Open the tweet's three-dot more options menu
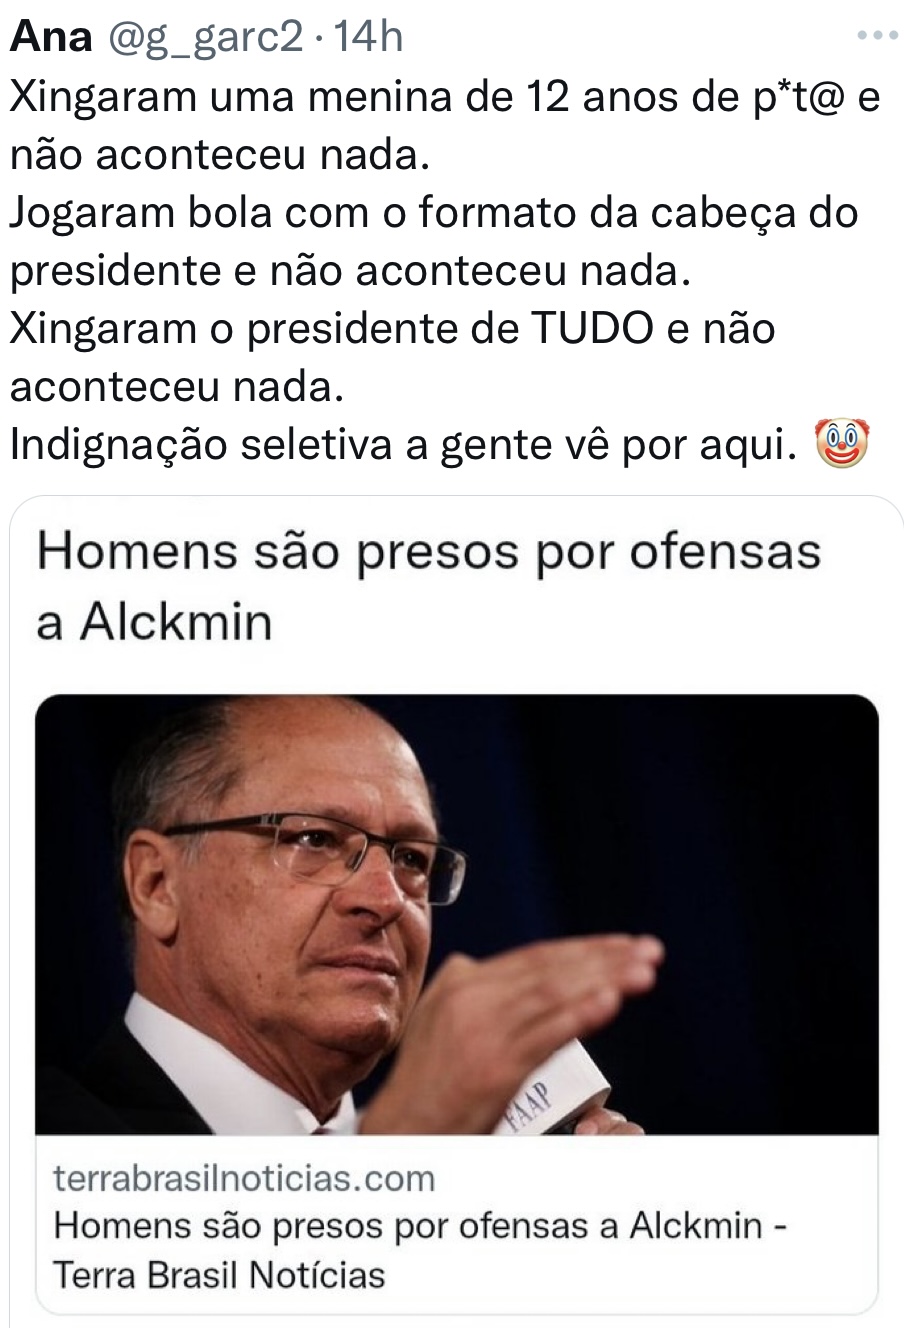This screenshot has height=1328, width=904. tap(879, 37)
